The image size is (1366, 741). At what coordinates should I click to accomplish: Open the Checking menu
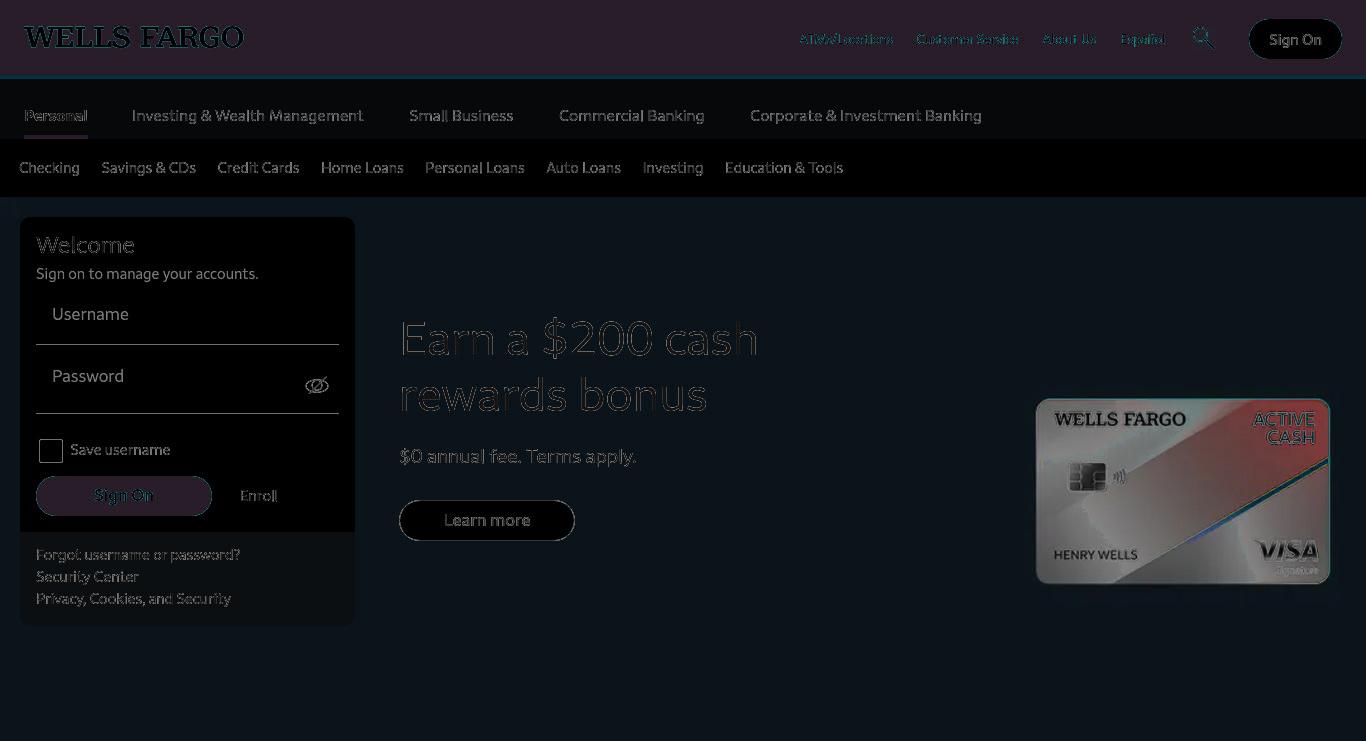(x=49, y=168)
